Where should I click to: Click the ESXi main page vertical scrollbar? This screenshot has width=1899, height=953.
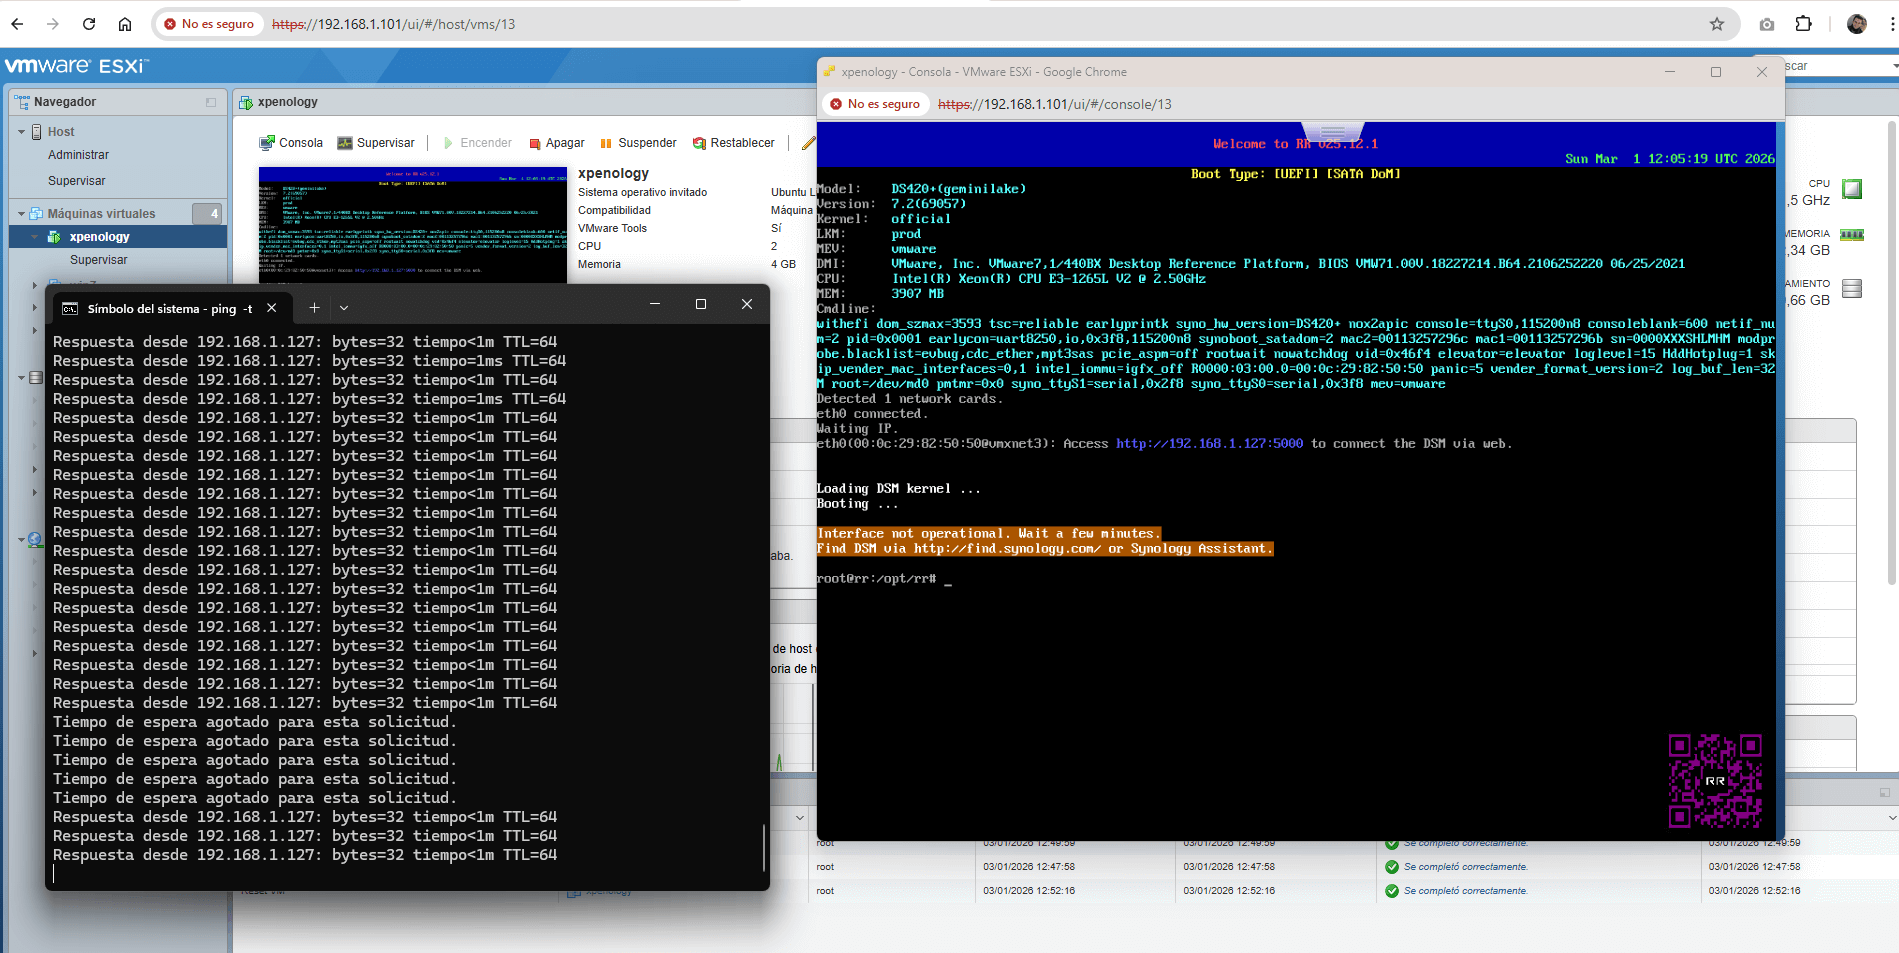(x=1891, y=354)
